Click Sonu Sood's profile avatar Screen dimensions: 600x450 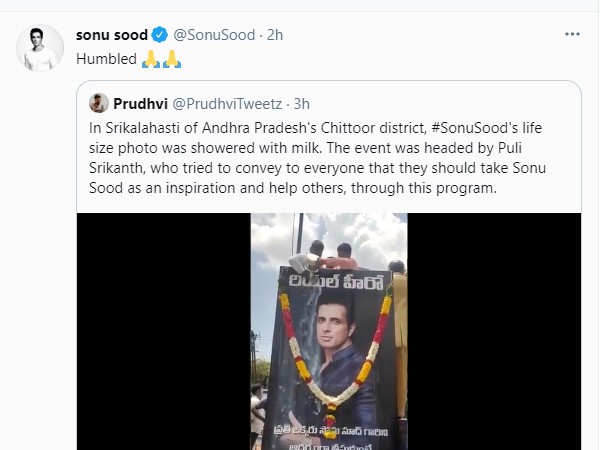[x=40, y=48]
